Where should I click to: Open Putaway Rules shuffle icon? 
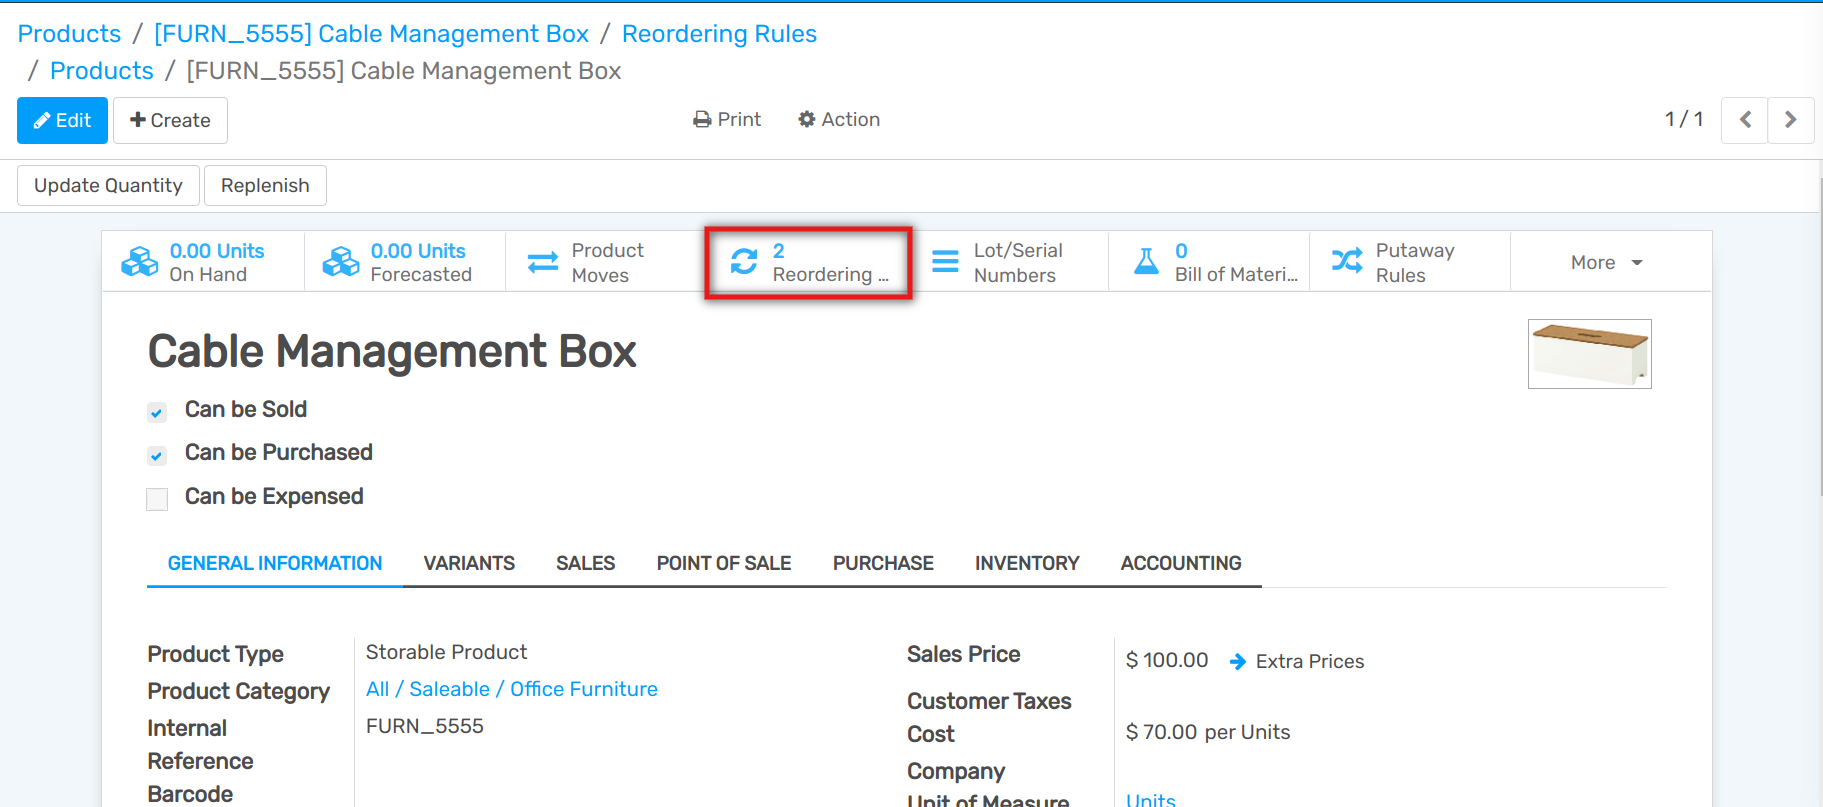point(1347,262)
